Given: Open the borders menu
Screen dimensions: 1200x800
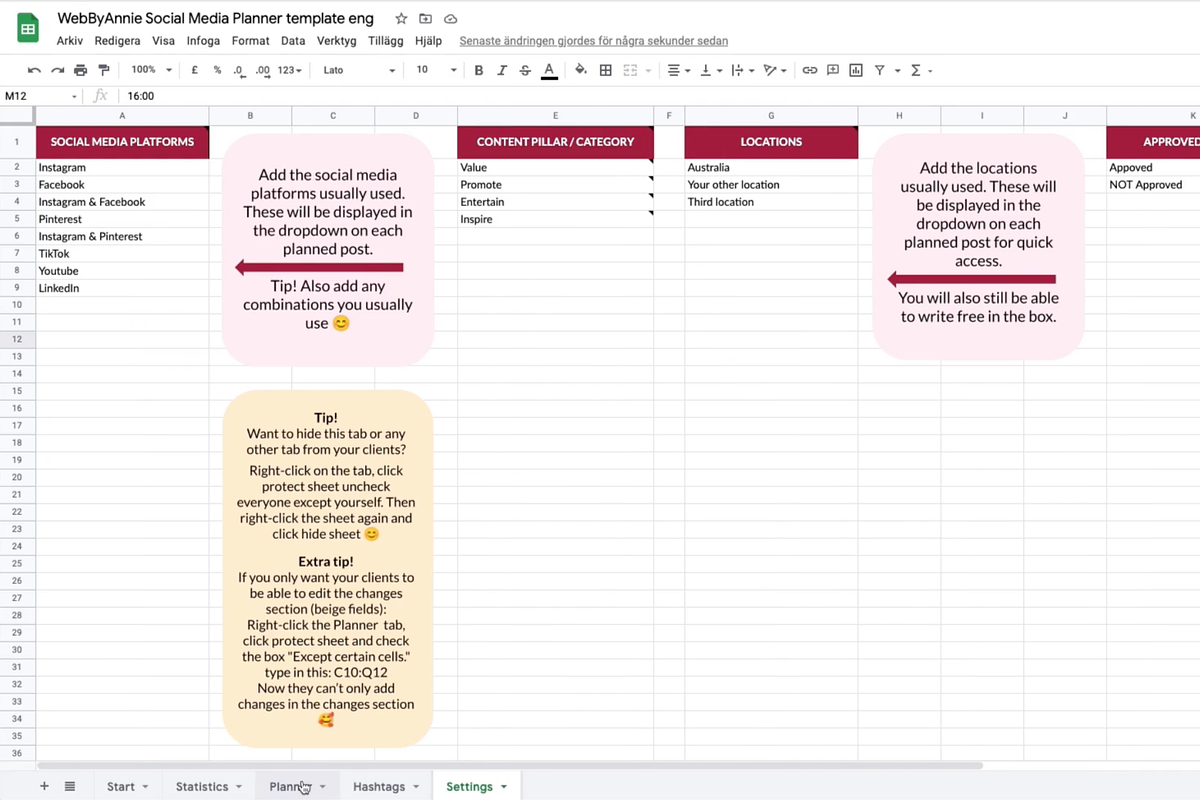Looking at the screenshot, I should [x=606, y=70].
